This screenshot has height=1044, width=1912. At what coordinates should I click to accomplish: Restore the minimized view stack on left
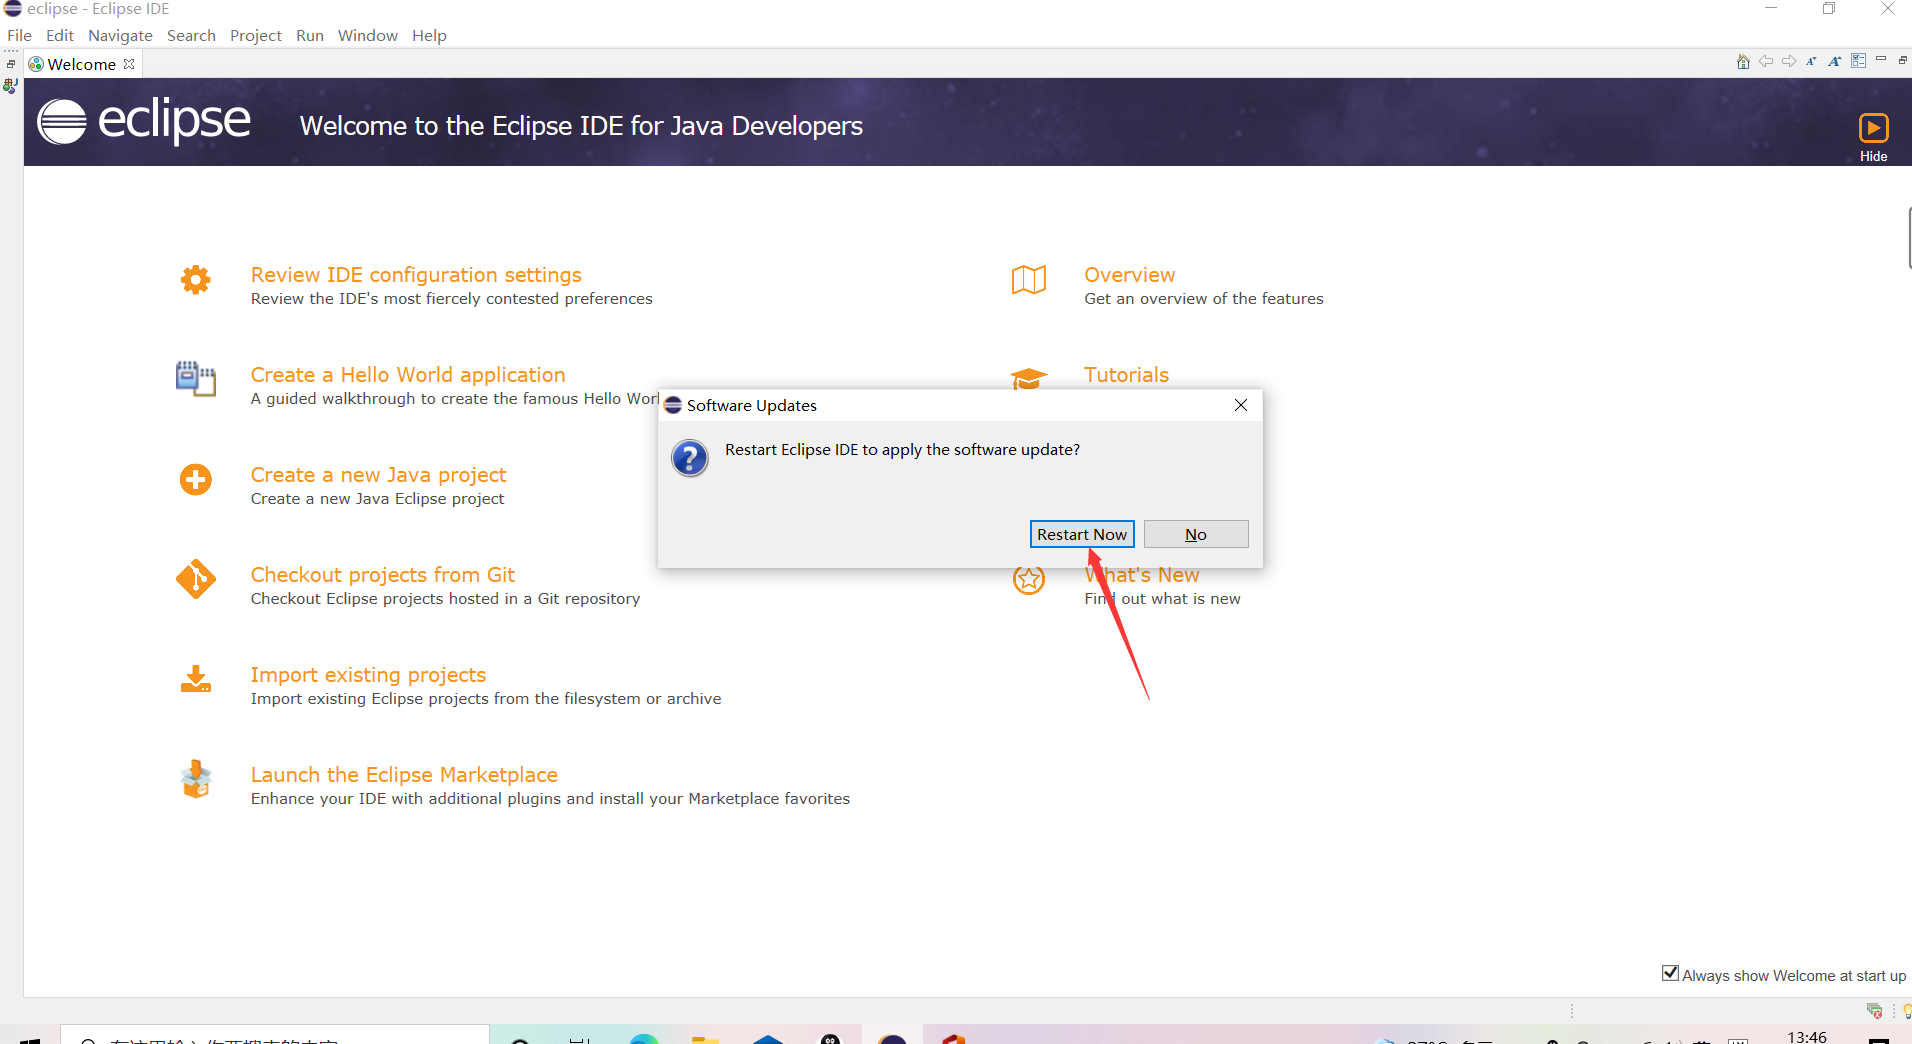[11, 64]
